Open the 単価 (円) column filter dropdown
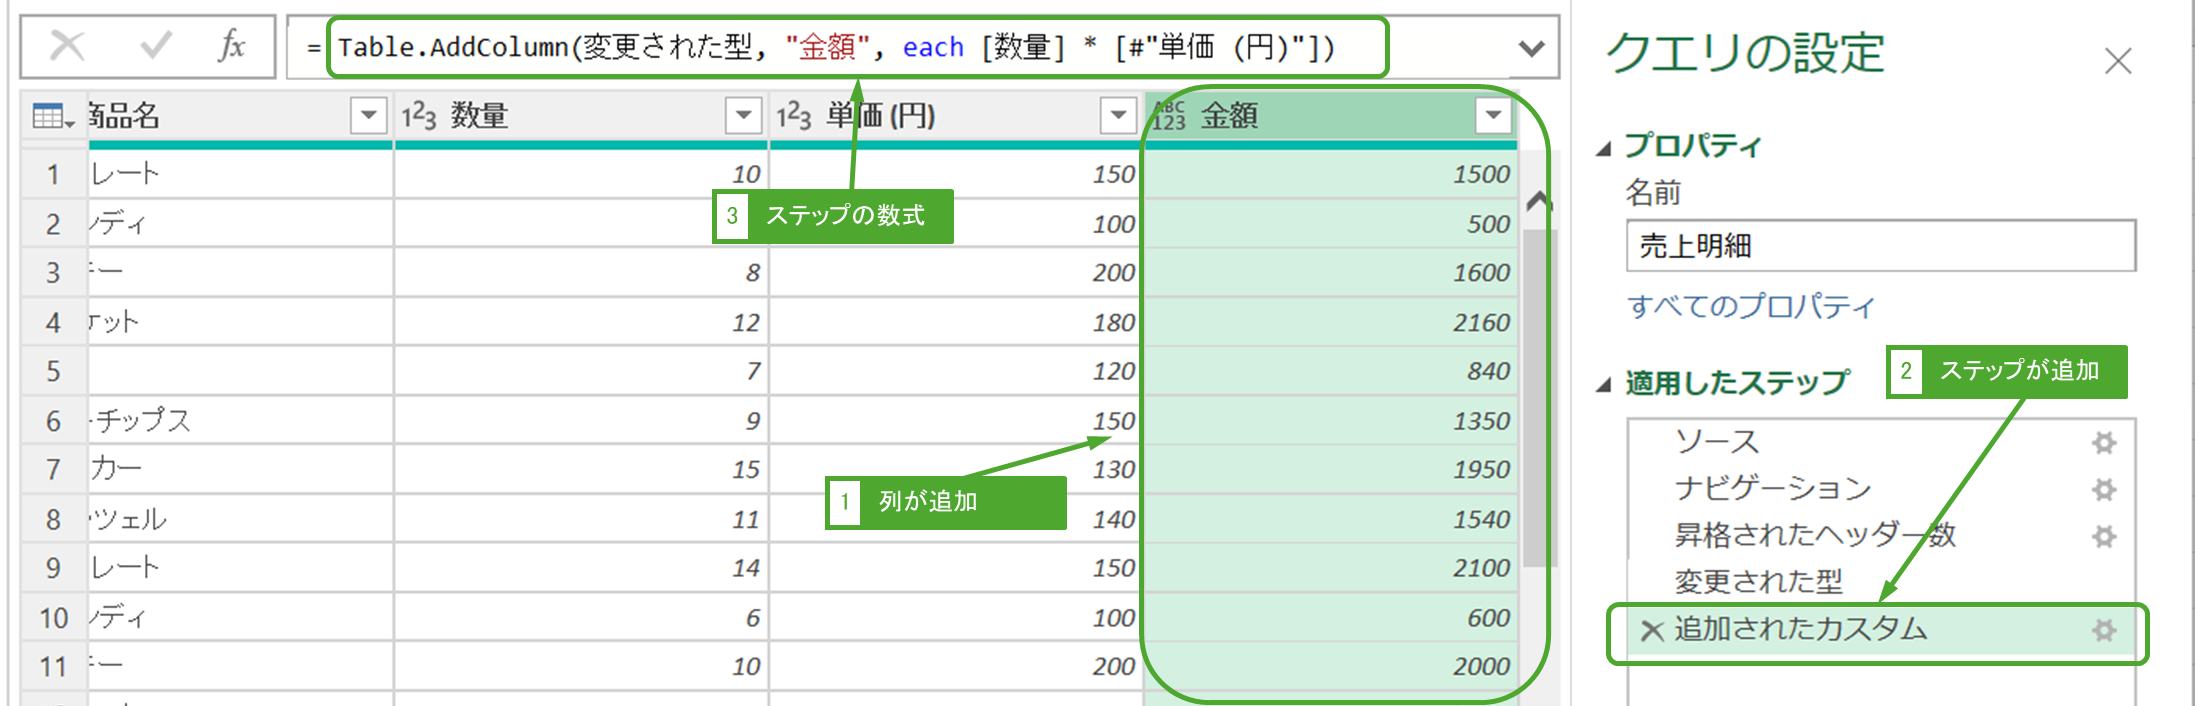2195x706 pixels. coord(1117,116)
